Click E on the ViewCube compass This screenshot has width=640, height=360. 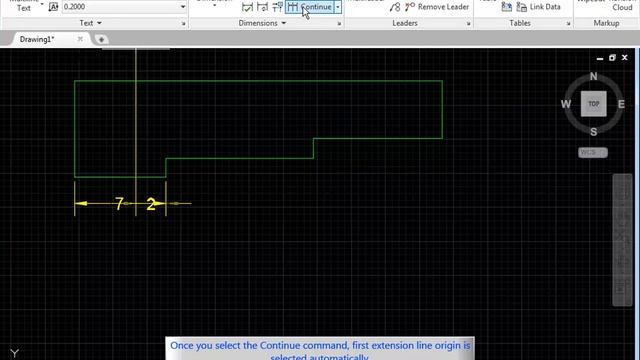621,104
